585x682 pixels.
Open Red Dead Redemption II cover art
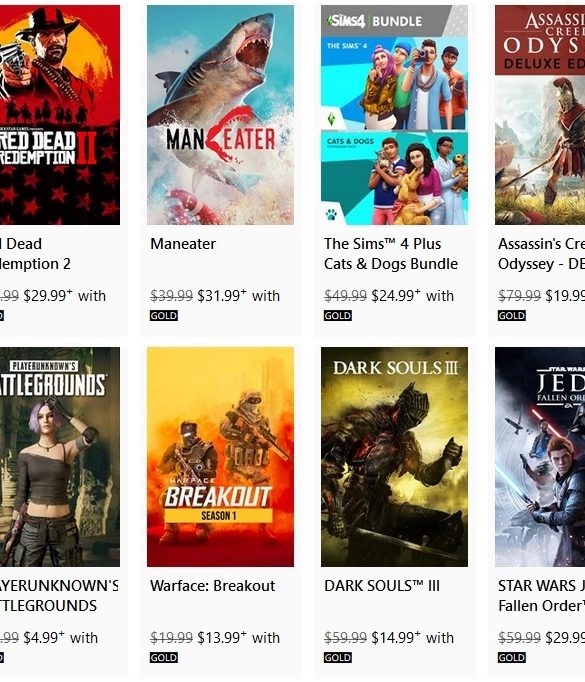pyautogui.click(x=60, y=115)
